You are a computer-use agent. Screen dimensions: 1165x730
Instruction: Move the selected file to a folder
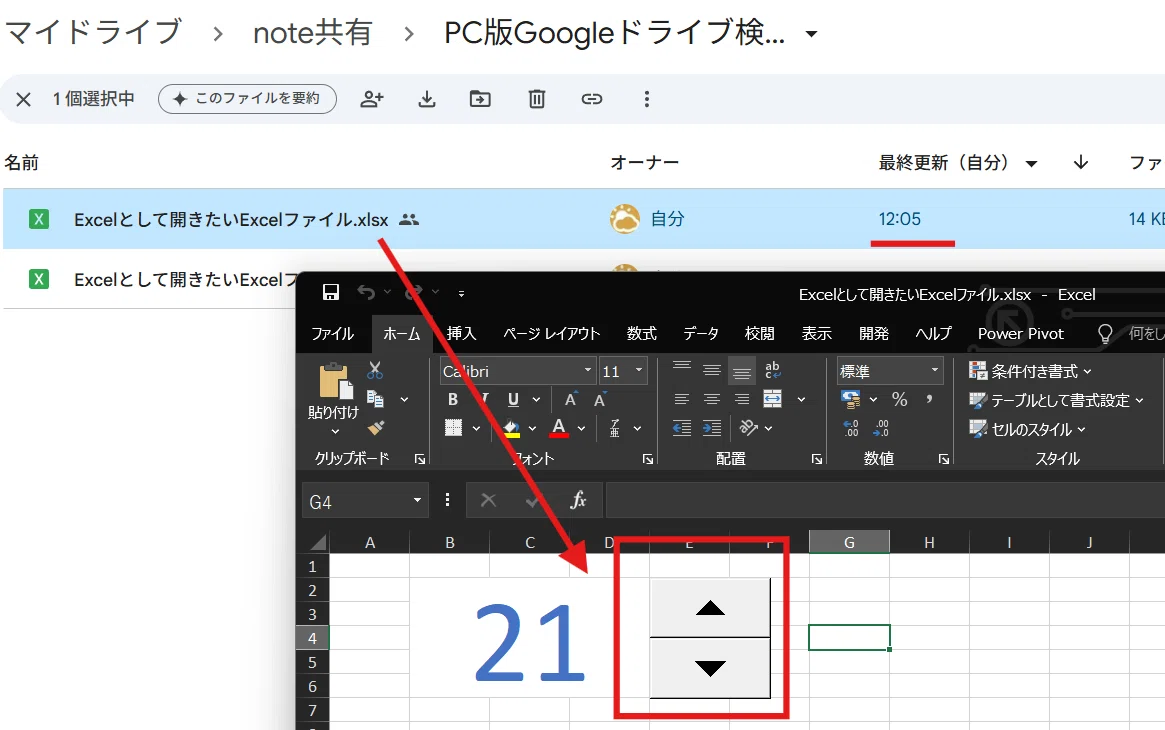pyautogui.click(x=480, y=99)
